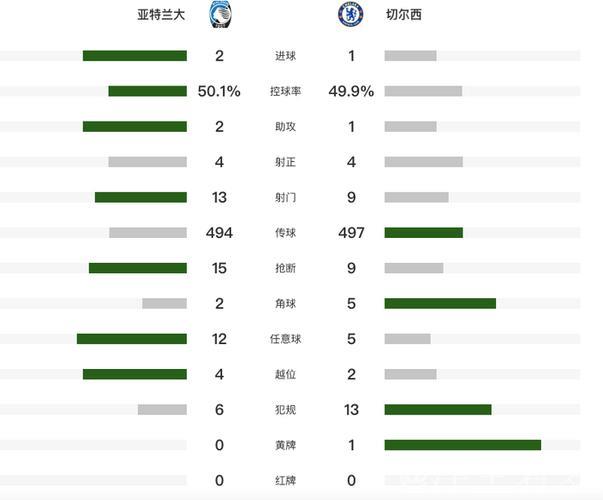Click Chelsea's green 角球 bar

click(x=440, y=303)
